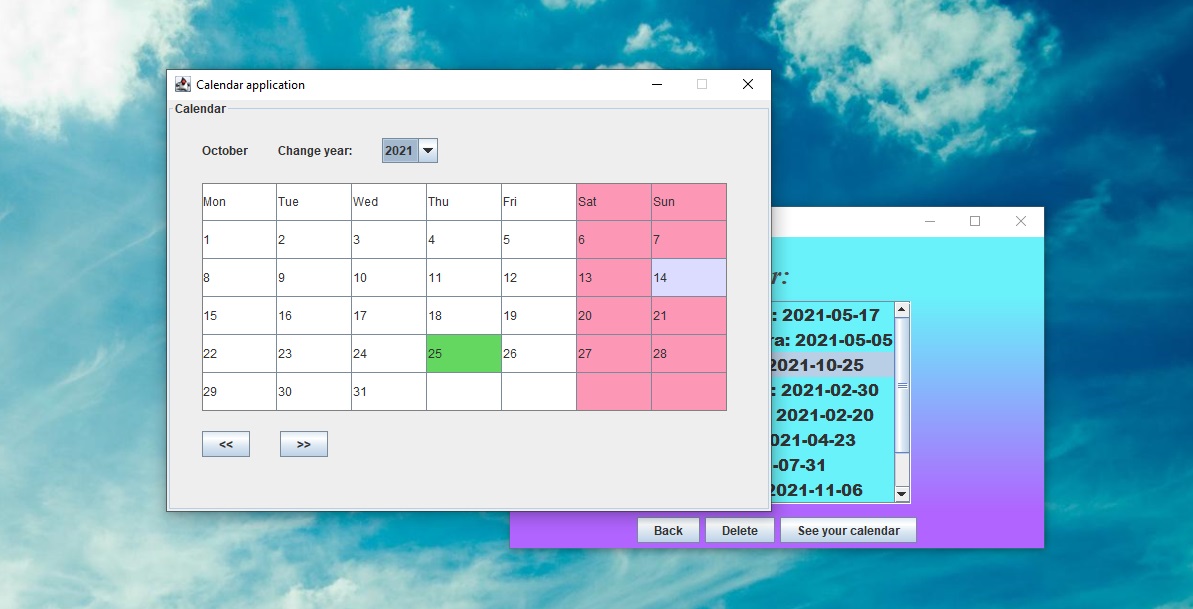Select day 14 in the Sunday column
Image resolution: width=1193 pixels, height=609 pixels.
pyautogui.click(x=689, y=278)
